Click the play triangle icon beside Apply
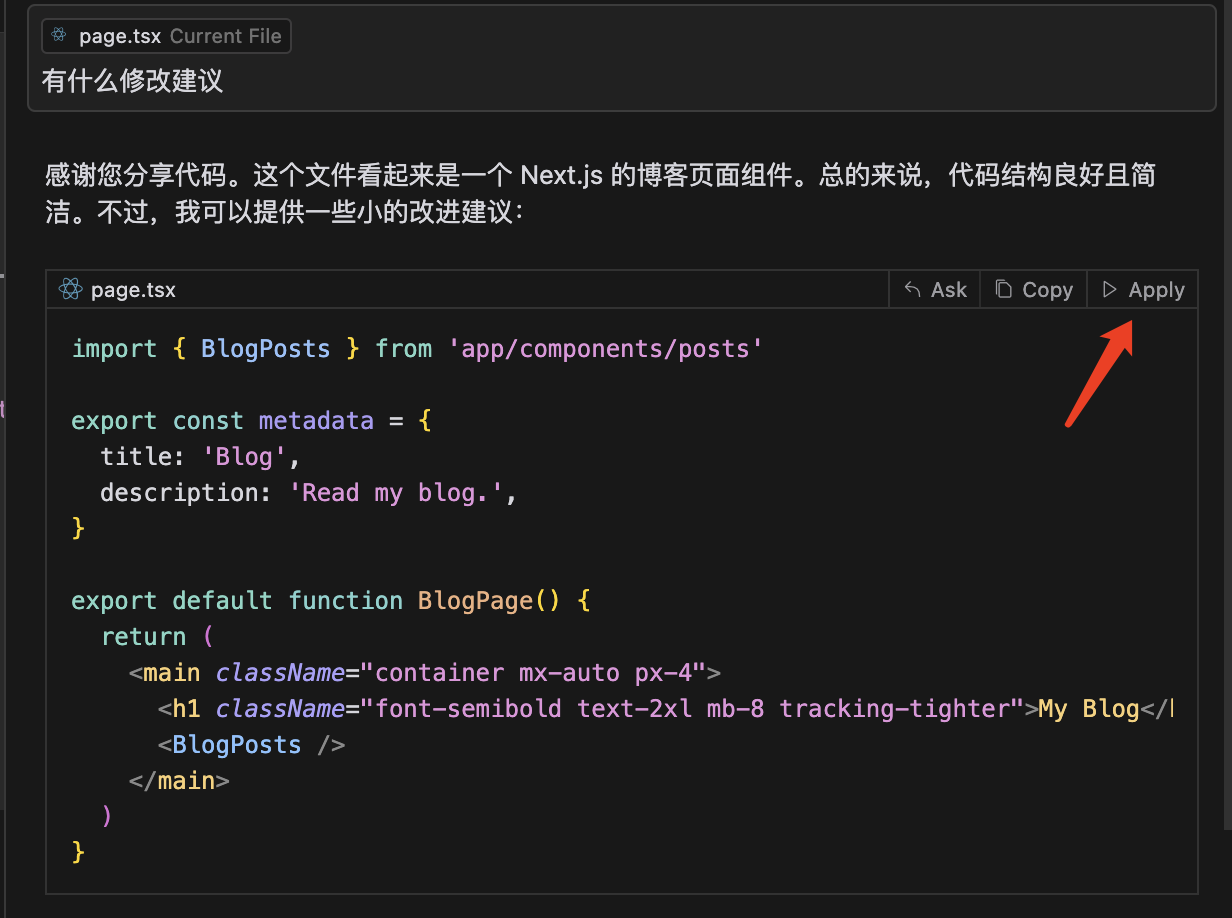The height and width of the screenshot is (918, 1232). point(1109,290)
